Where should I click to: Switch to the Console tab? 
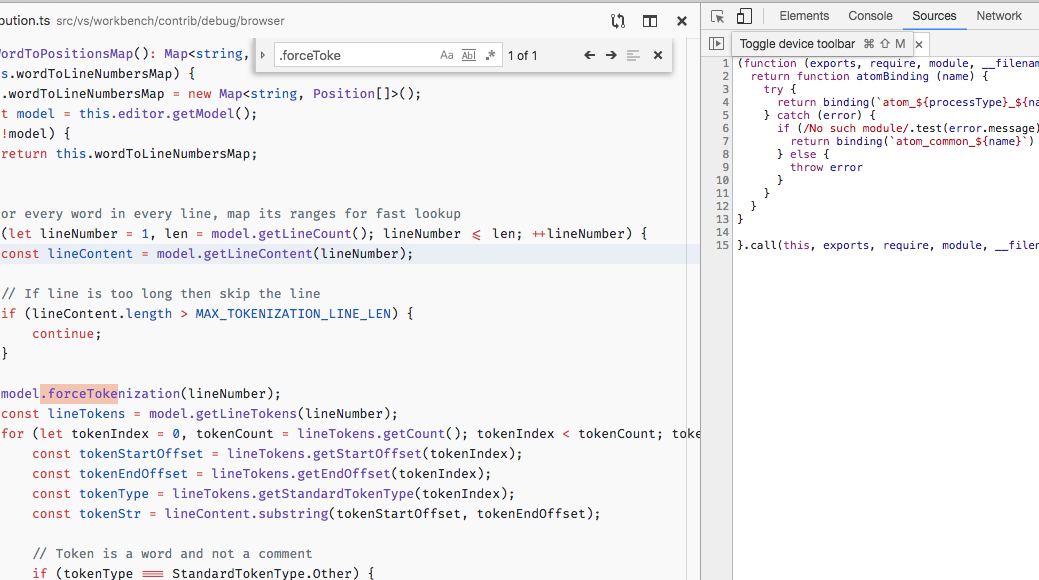870,15
